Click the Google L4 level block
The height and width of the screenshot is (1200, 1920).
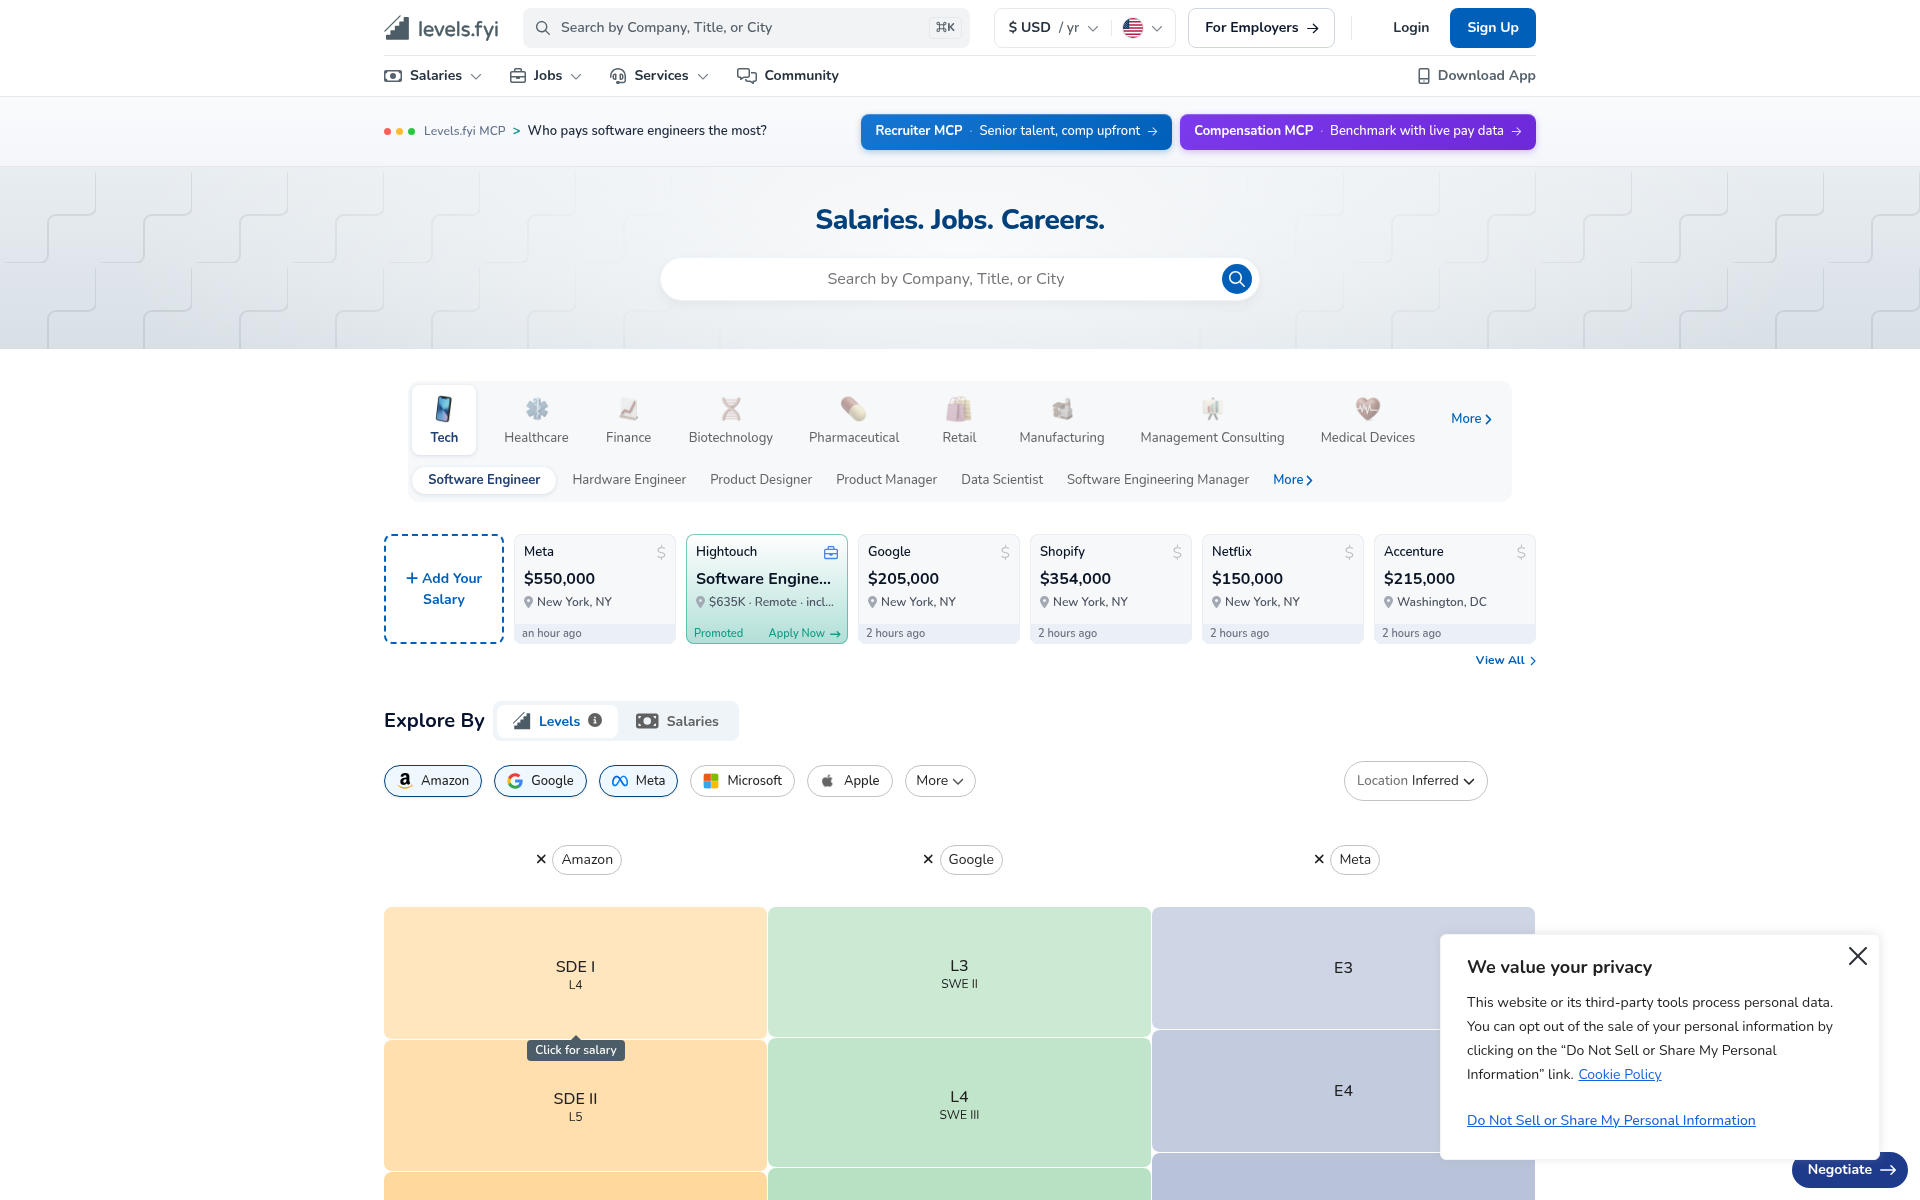click(959, 1103)
